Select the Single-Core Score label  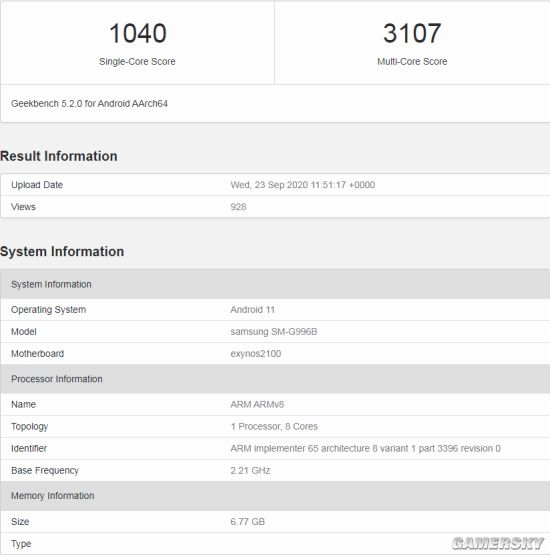pos(137,62)
